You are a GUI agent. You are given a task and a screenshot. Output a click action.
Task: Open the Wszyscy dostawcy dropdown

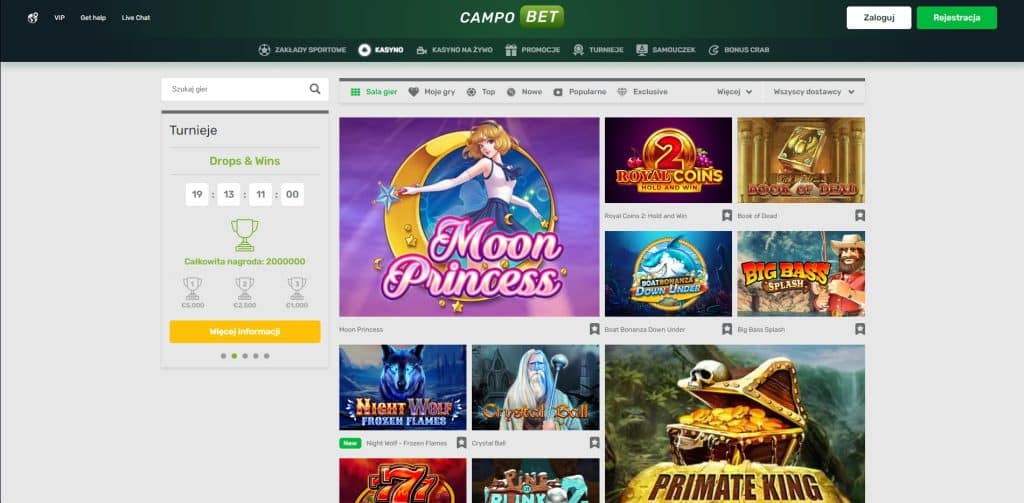click(x=814, y=92)
